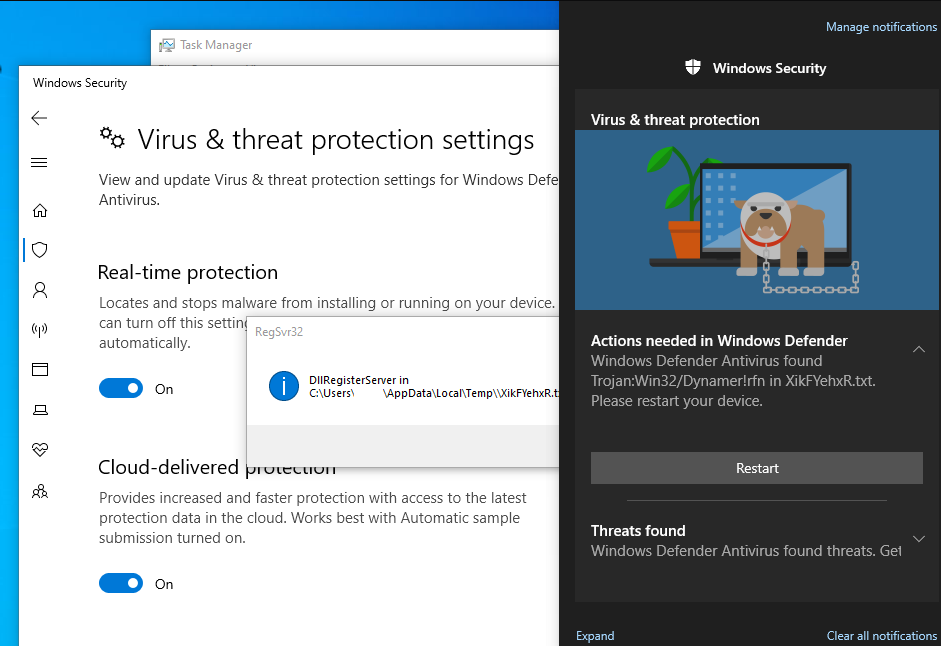941x646 pixels.
Task: Turn off Cloud-delivered protection toggle
Action: click(121, 584)
